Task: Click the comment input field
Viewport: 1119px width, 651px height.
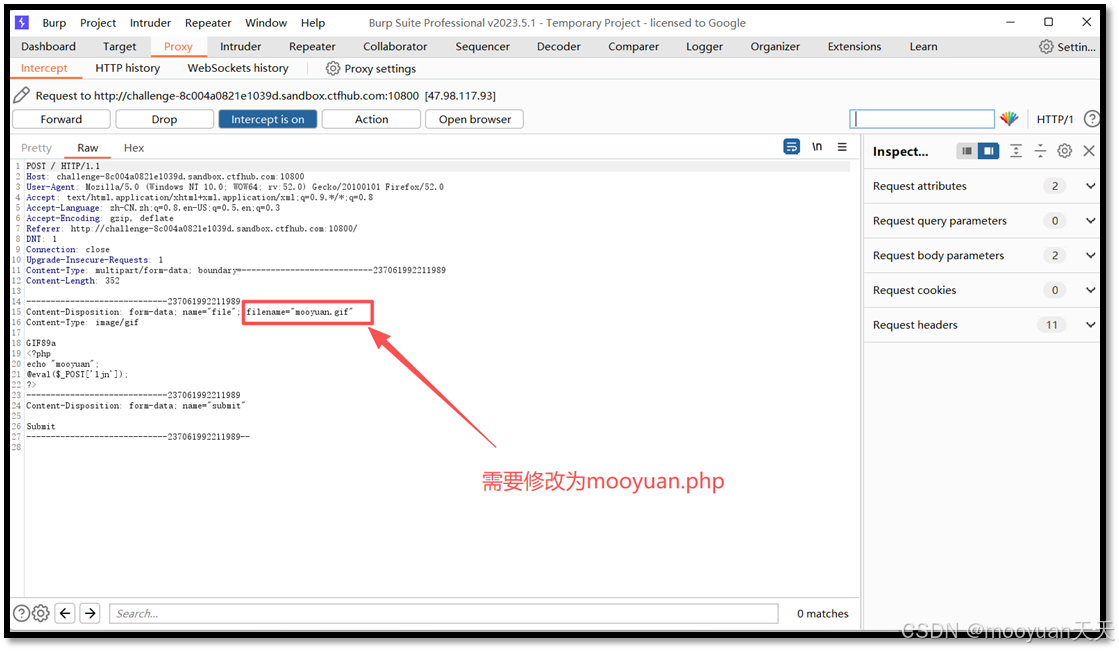Action: (x=922, y=119)
